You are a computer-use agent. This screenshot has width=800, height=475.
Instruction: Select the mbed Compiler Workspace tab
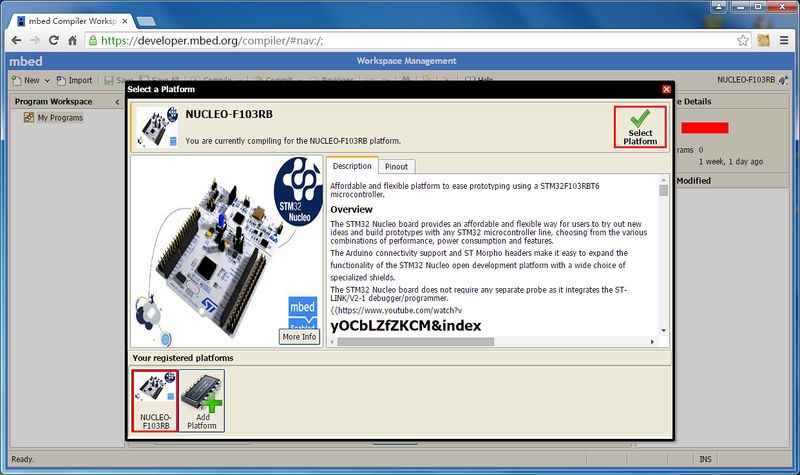[x=72, y=21]
